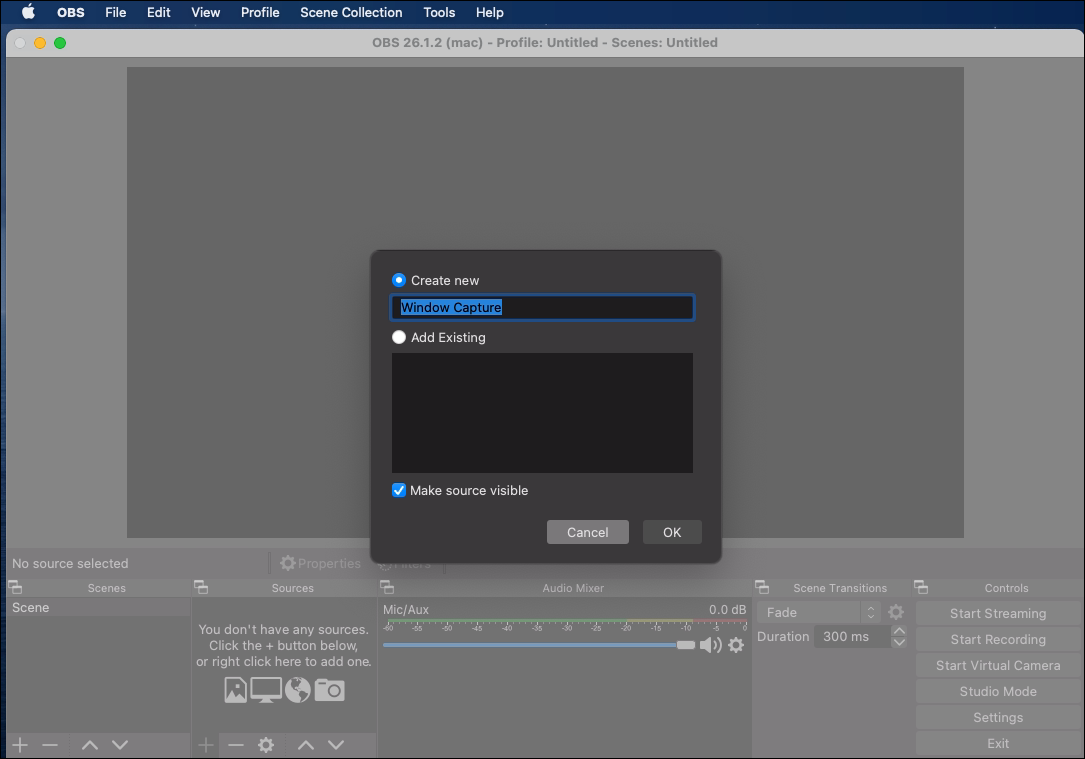Select the Add Existing radio button

click(399, 337)
